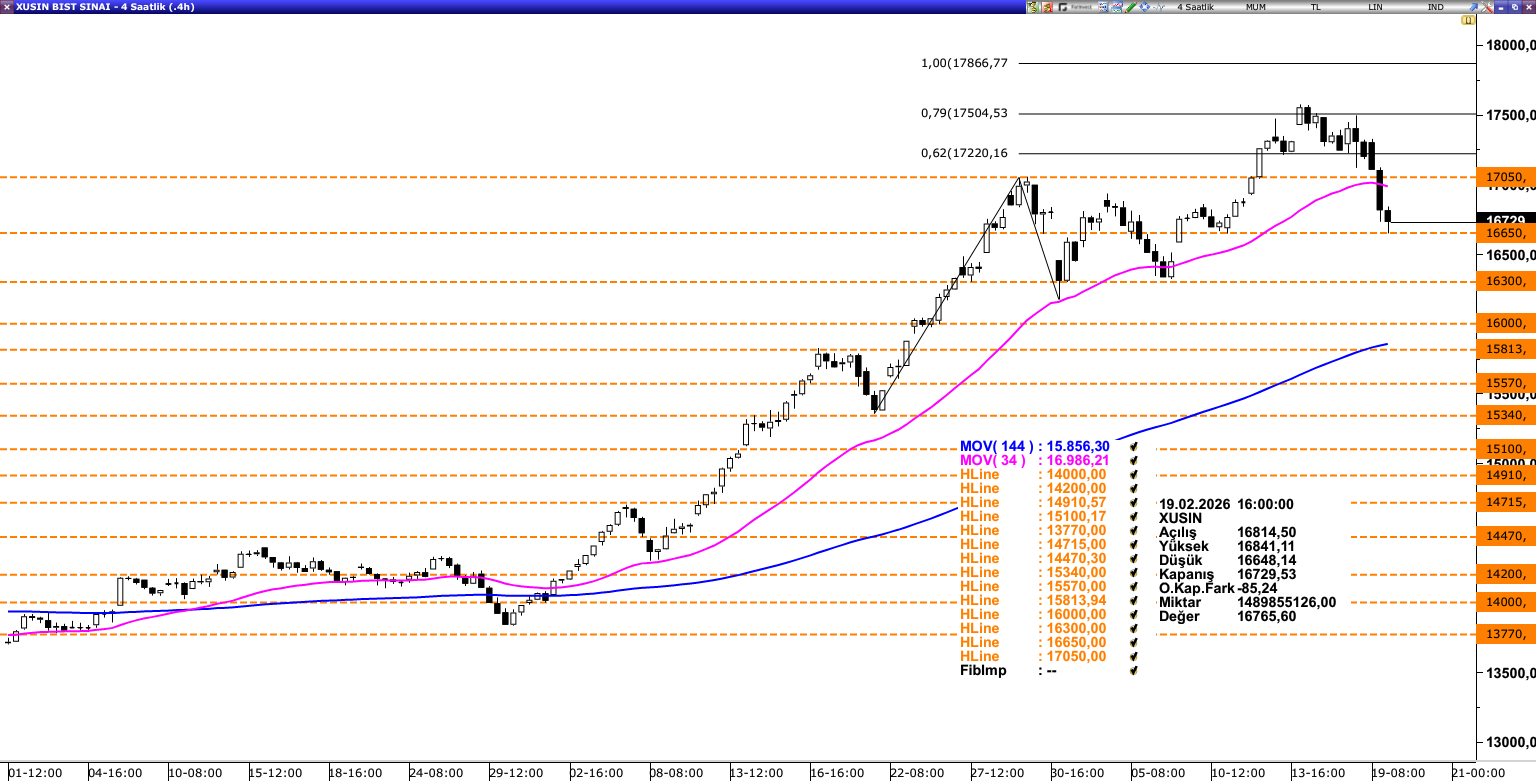The height and width of the screenshot is (781, 1536).
Task: Uncheck the HLine 17050,00 checkmark
Action: tap(1133, 657)
